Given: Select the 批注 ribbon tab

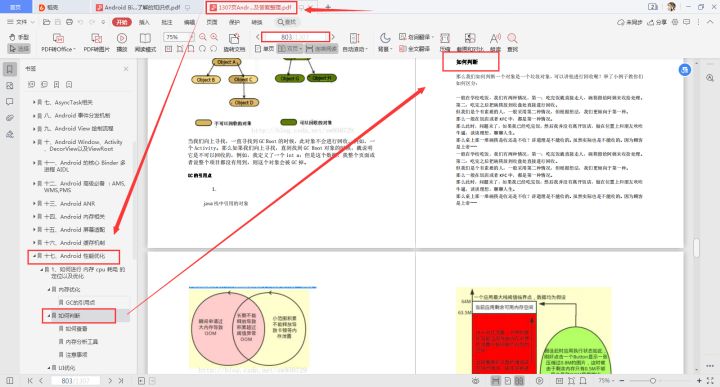Looking at the screenshot, I should point(167,22).
